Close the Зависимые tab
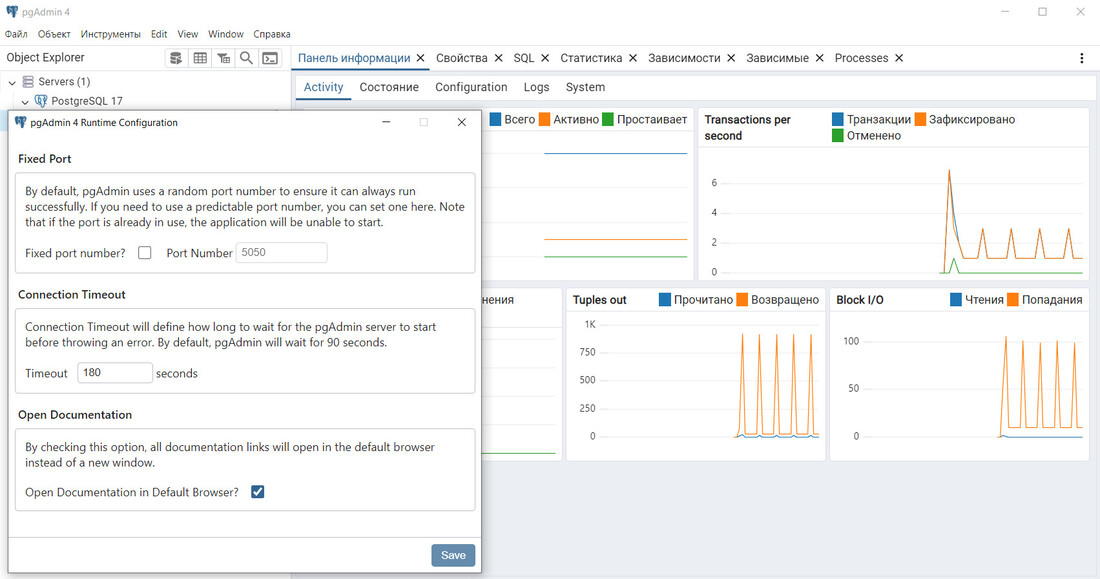 click(819, 58)
